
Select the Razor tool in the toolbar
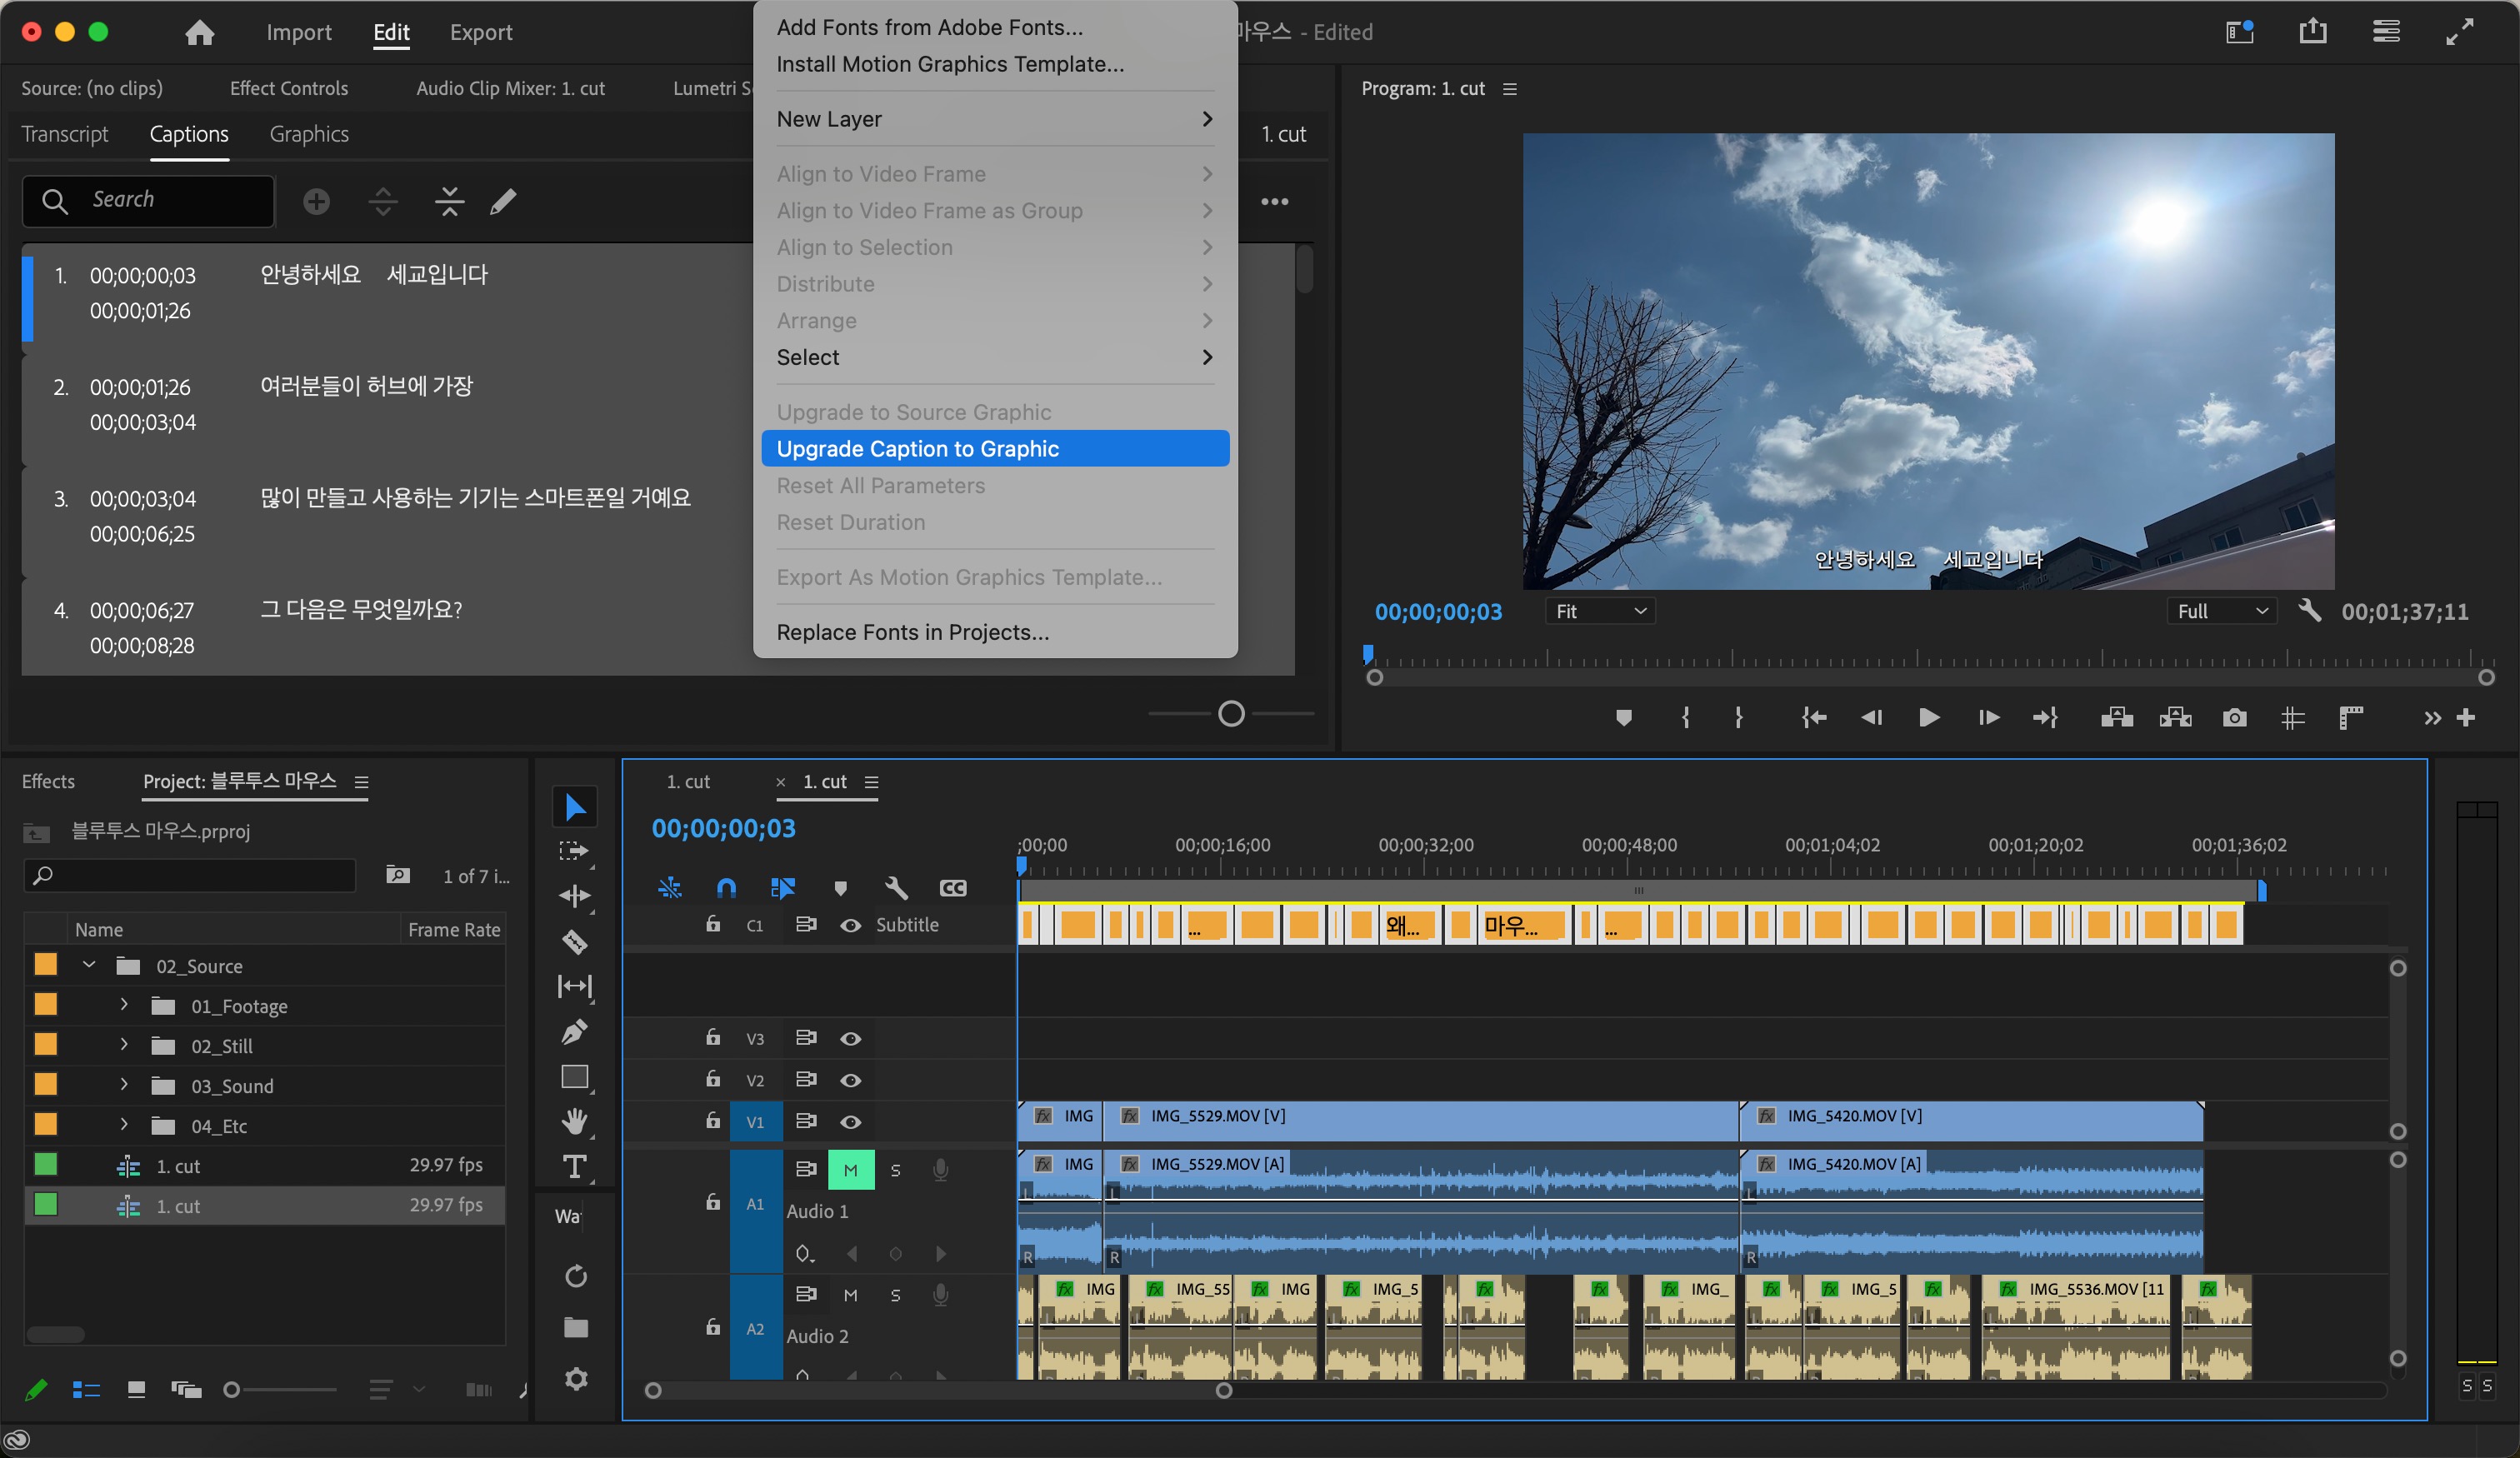[x=574, y=941]
